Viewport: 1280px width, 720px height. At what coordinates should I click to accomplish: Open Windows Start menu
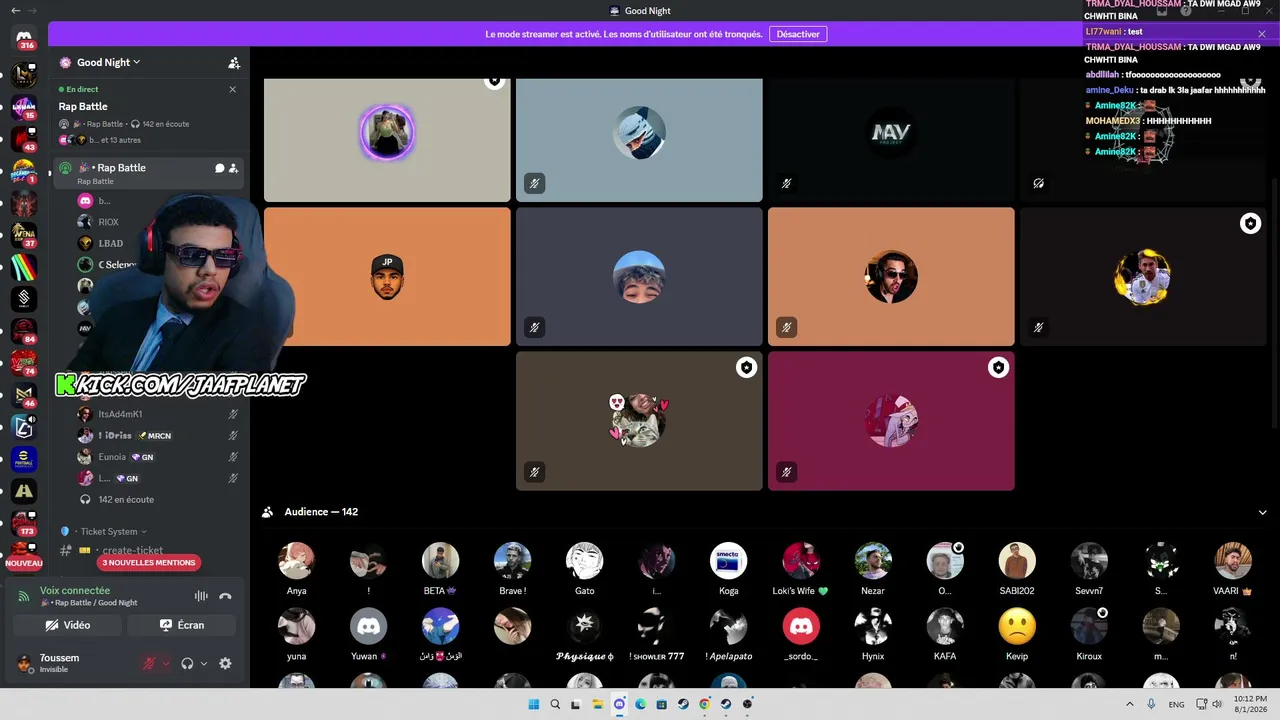534,704
